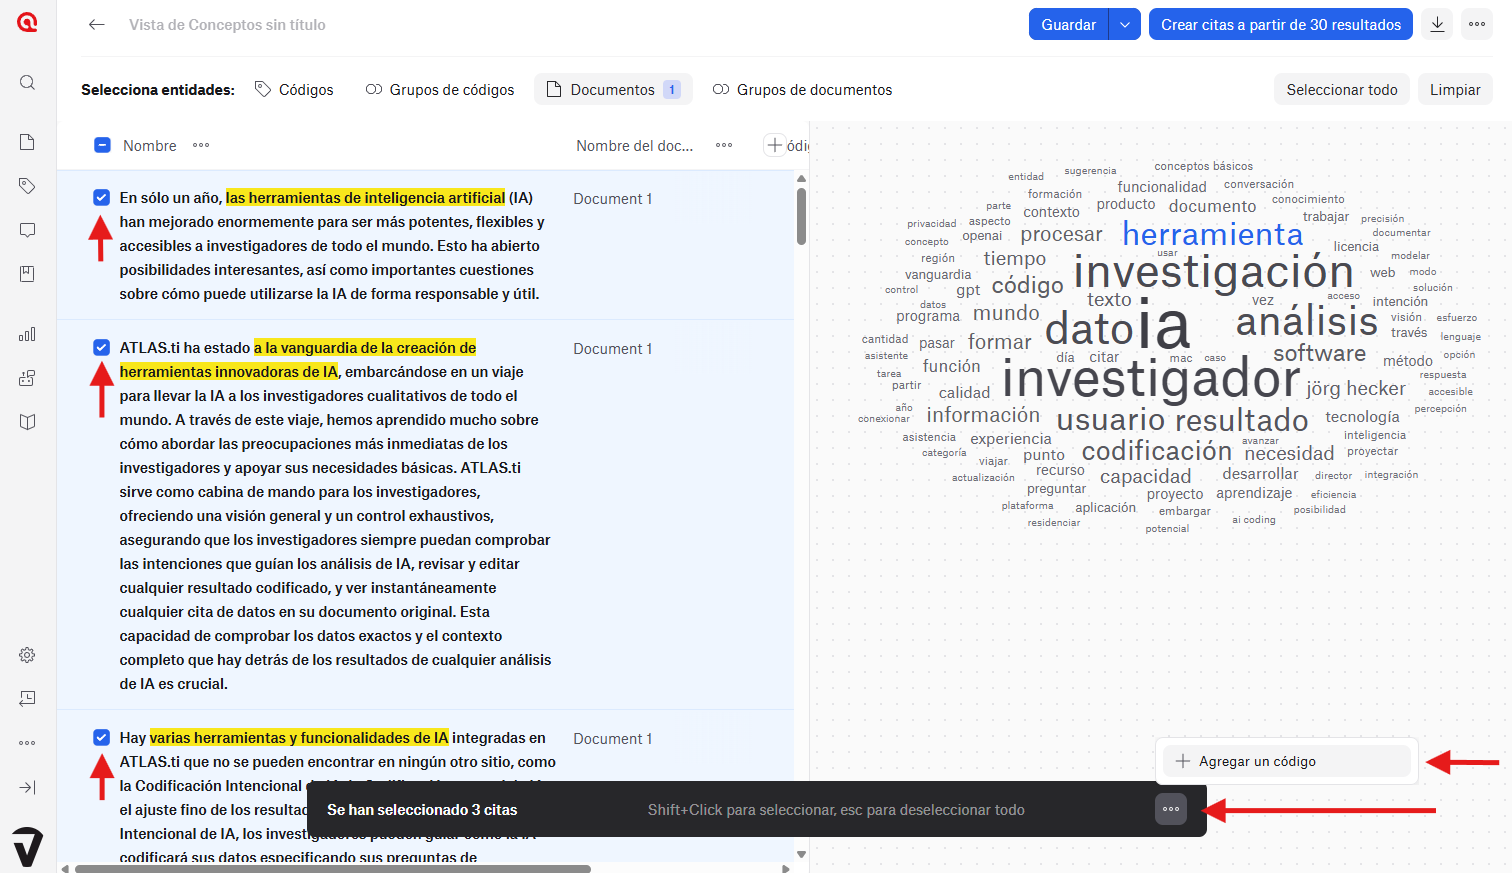
Task: Click the Nombre column header
Action: click(x=150, y=145)
